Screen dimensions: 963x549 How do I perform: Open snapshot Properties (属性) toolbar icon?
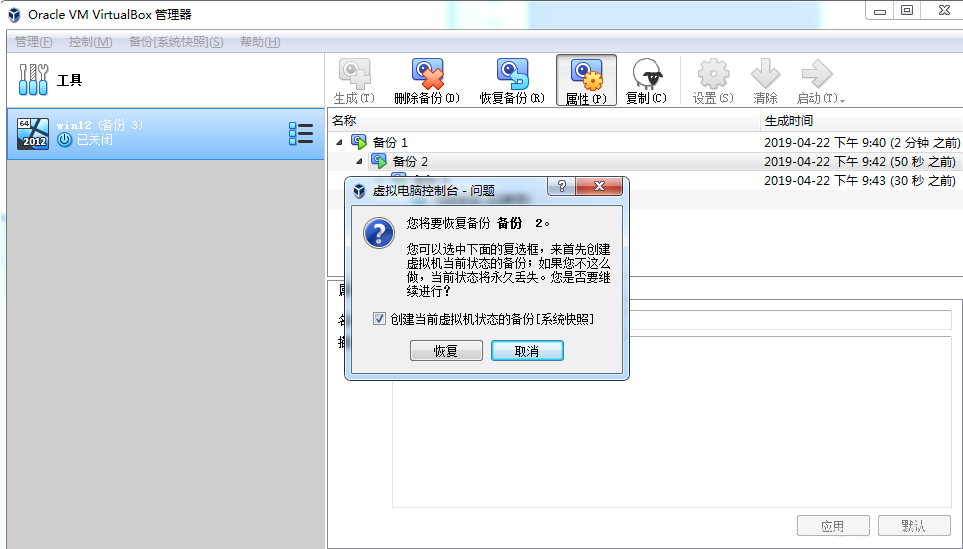[585, 75]
